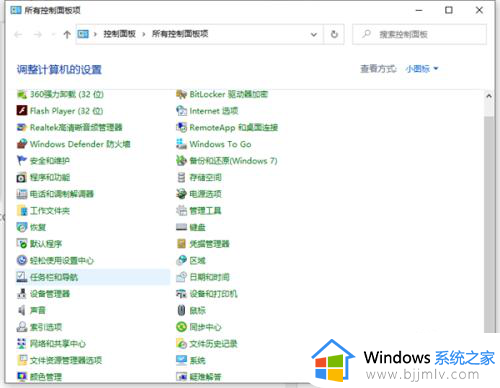
Task: Open the 疑难解答 link
Action: pos(205,377)
